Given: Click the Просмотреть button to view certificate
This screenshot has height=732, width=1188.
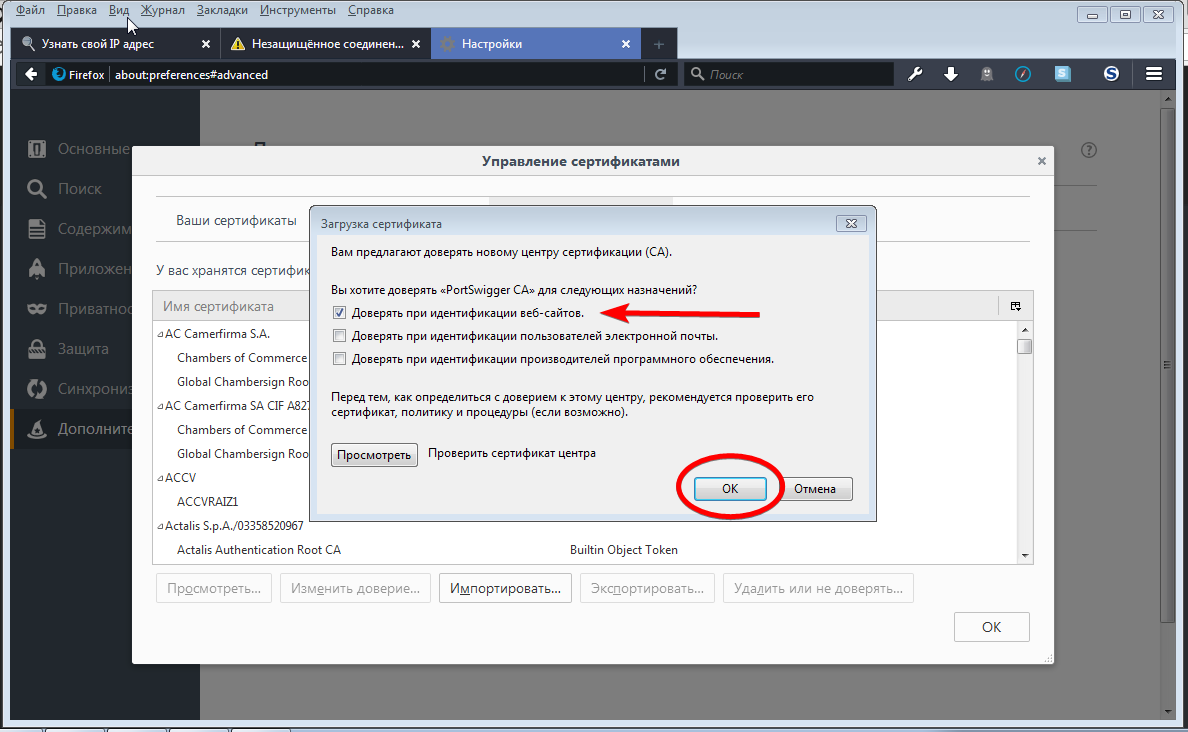Looking at the screenshot, I should (x=374, y=455).
